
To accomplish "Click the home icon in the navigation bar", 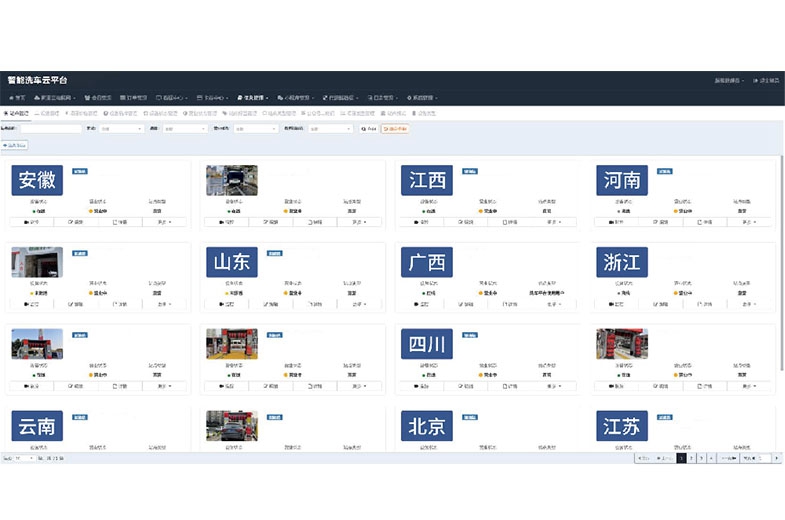I will [17, 98].
